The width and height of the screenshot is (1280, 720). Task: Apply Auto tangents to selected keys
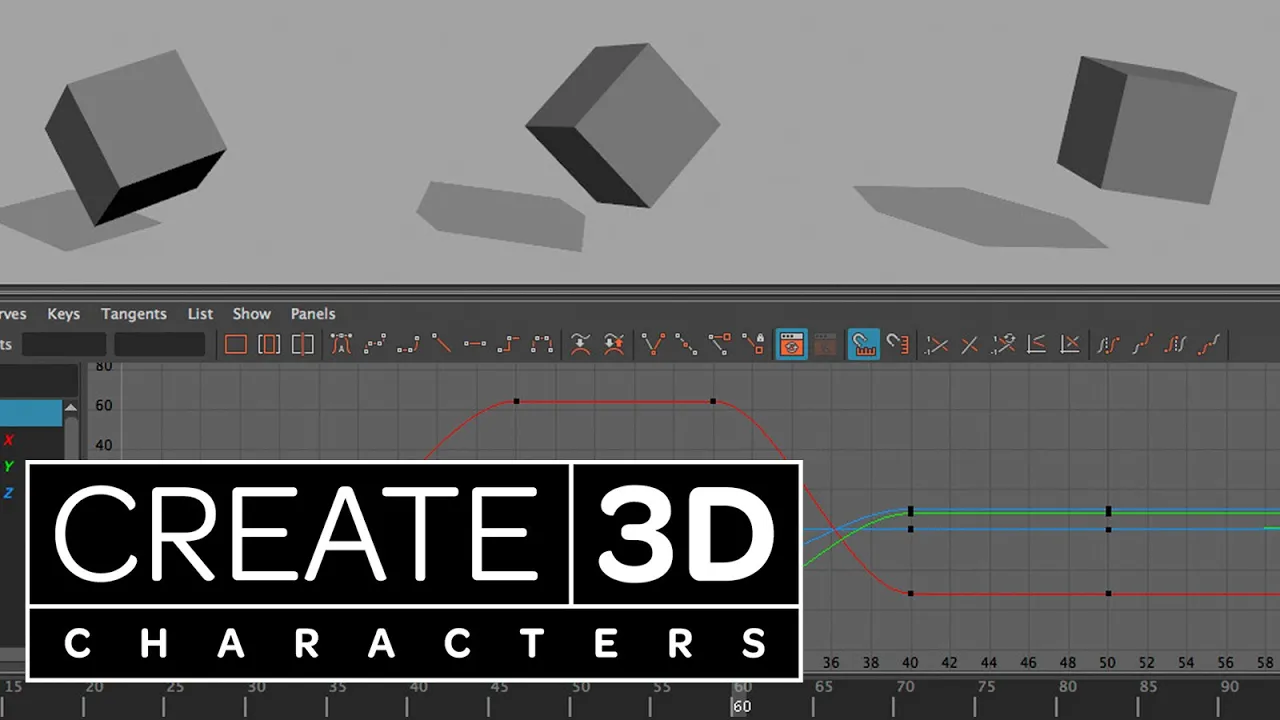(342, 345)
